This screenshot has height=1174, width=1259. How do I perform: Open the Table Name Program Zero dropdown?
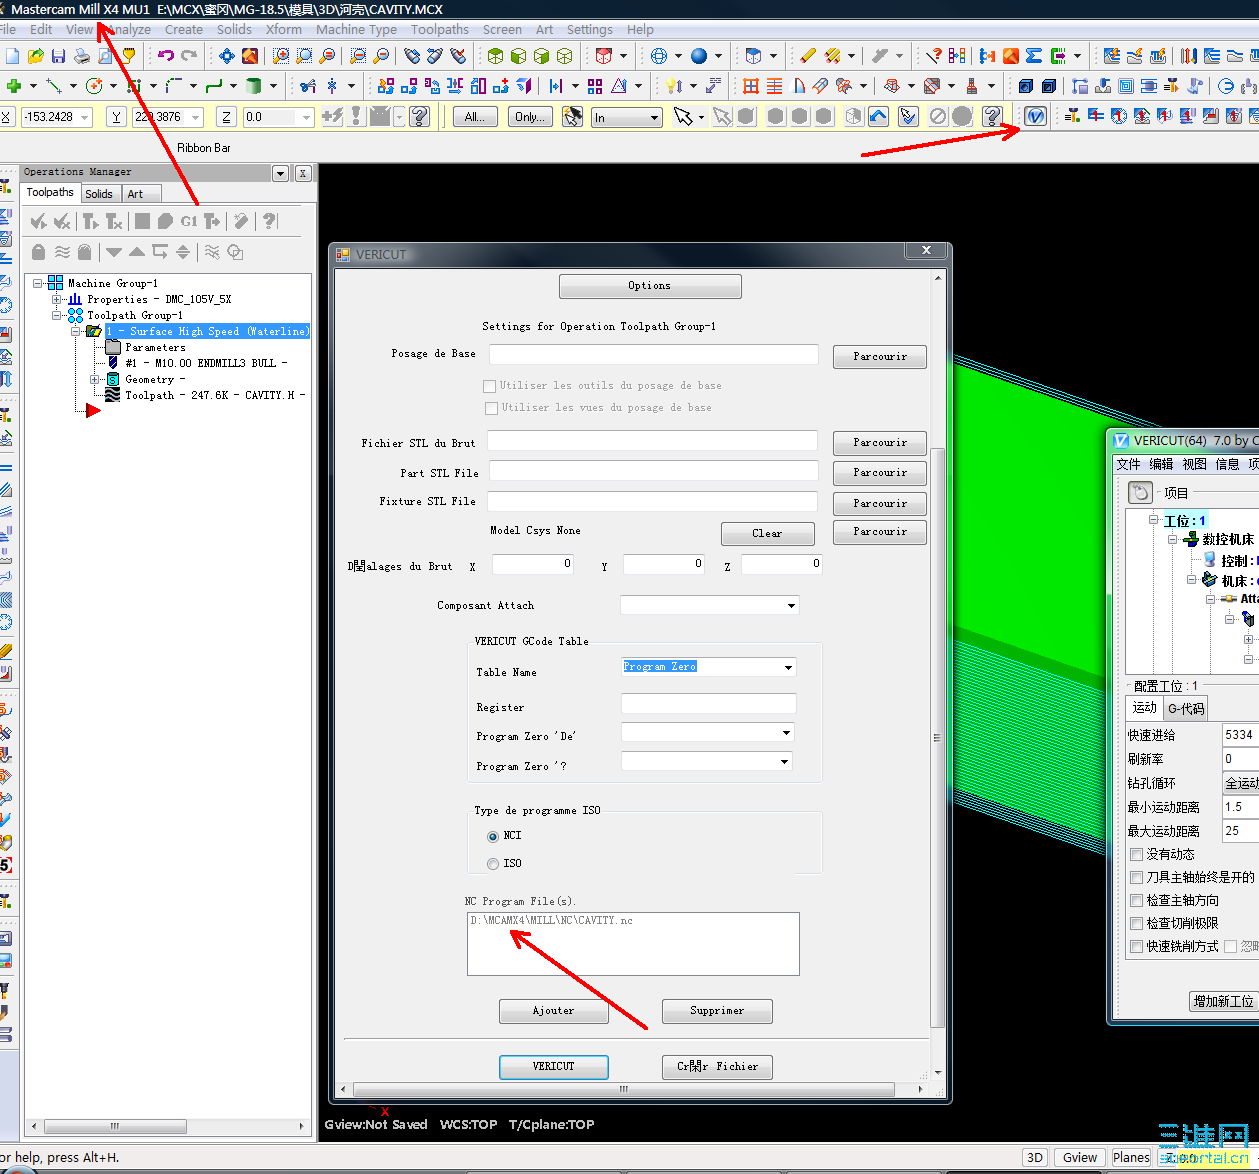[788, 667]
